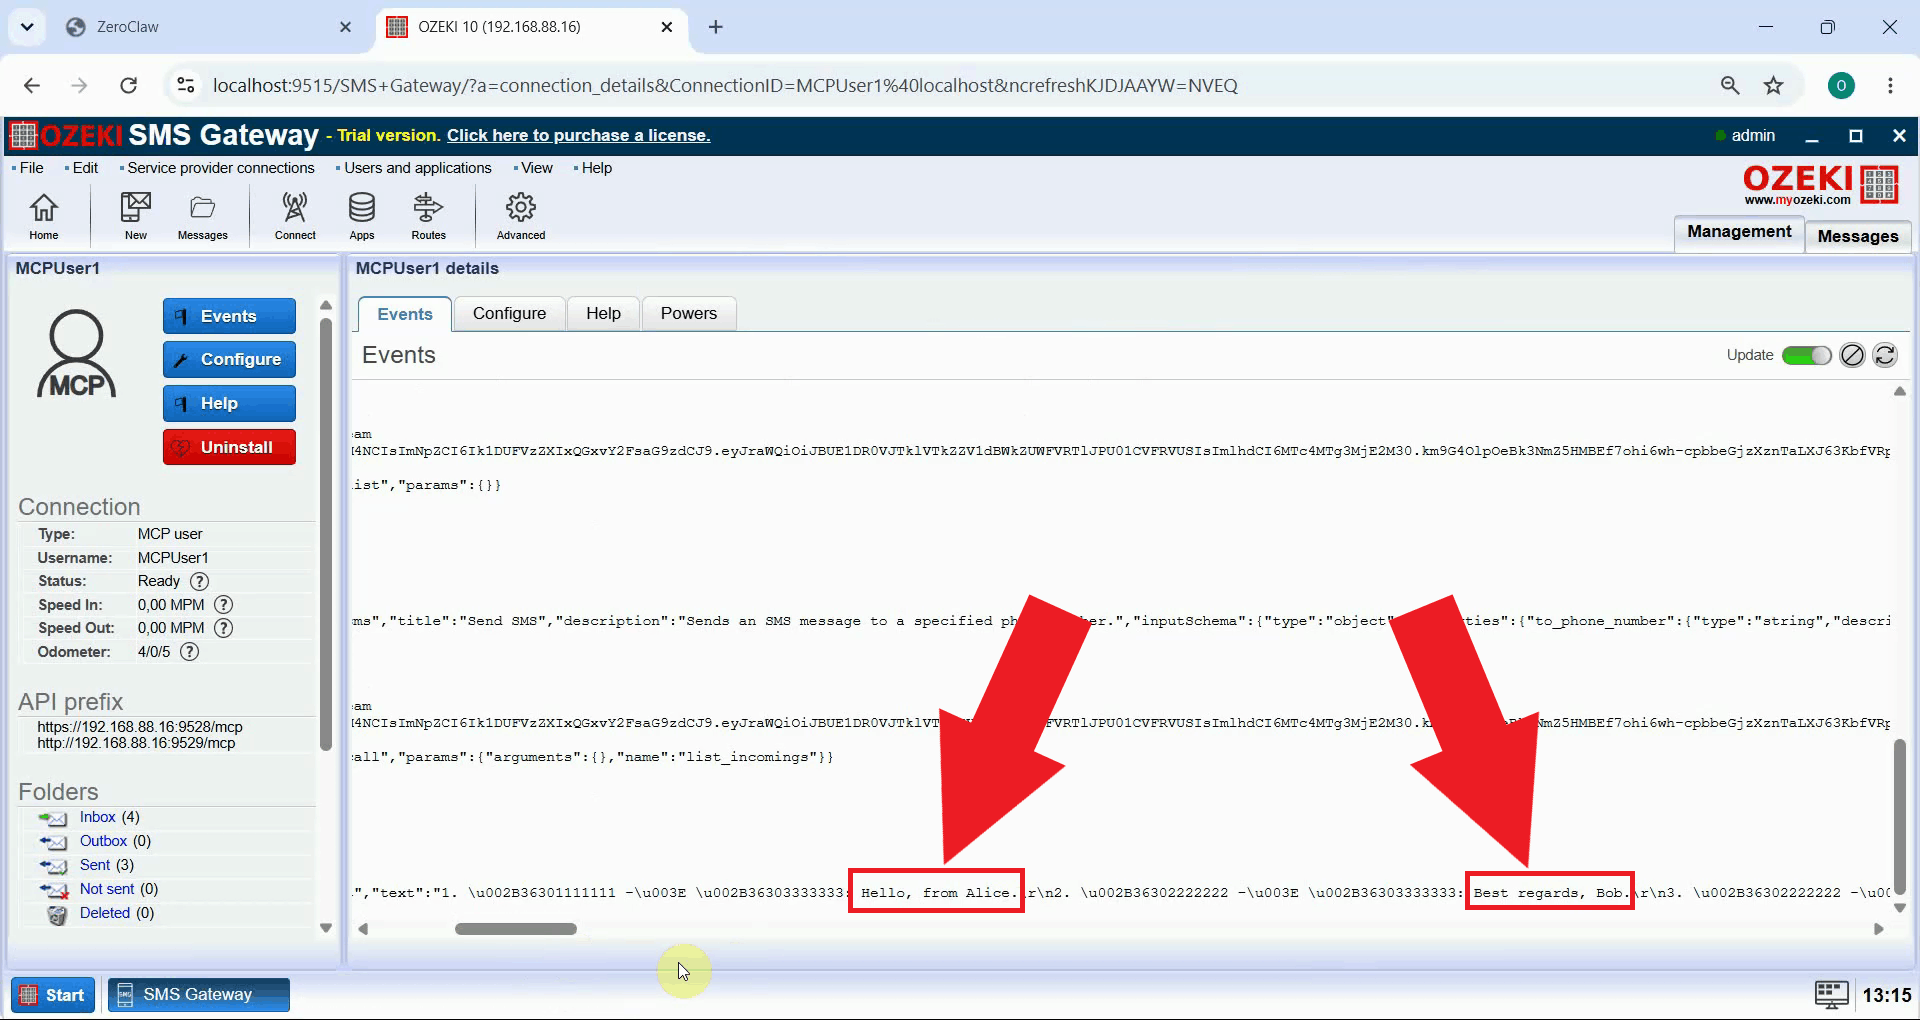Open the View menu

[536, 168]
